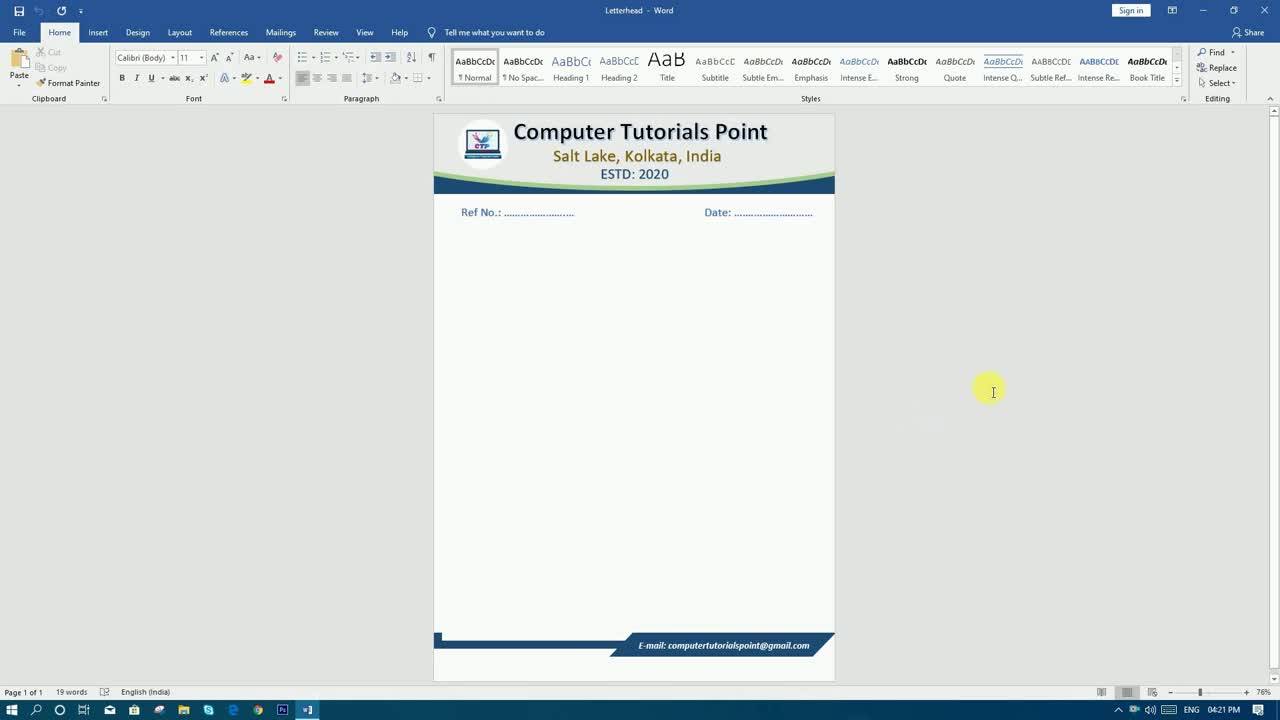The image size is (1280, 720).
Task: Shrink the font size with Shrink Font icon
Action: click(228, 57)
